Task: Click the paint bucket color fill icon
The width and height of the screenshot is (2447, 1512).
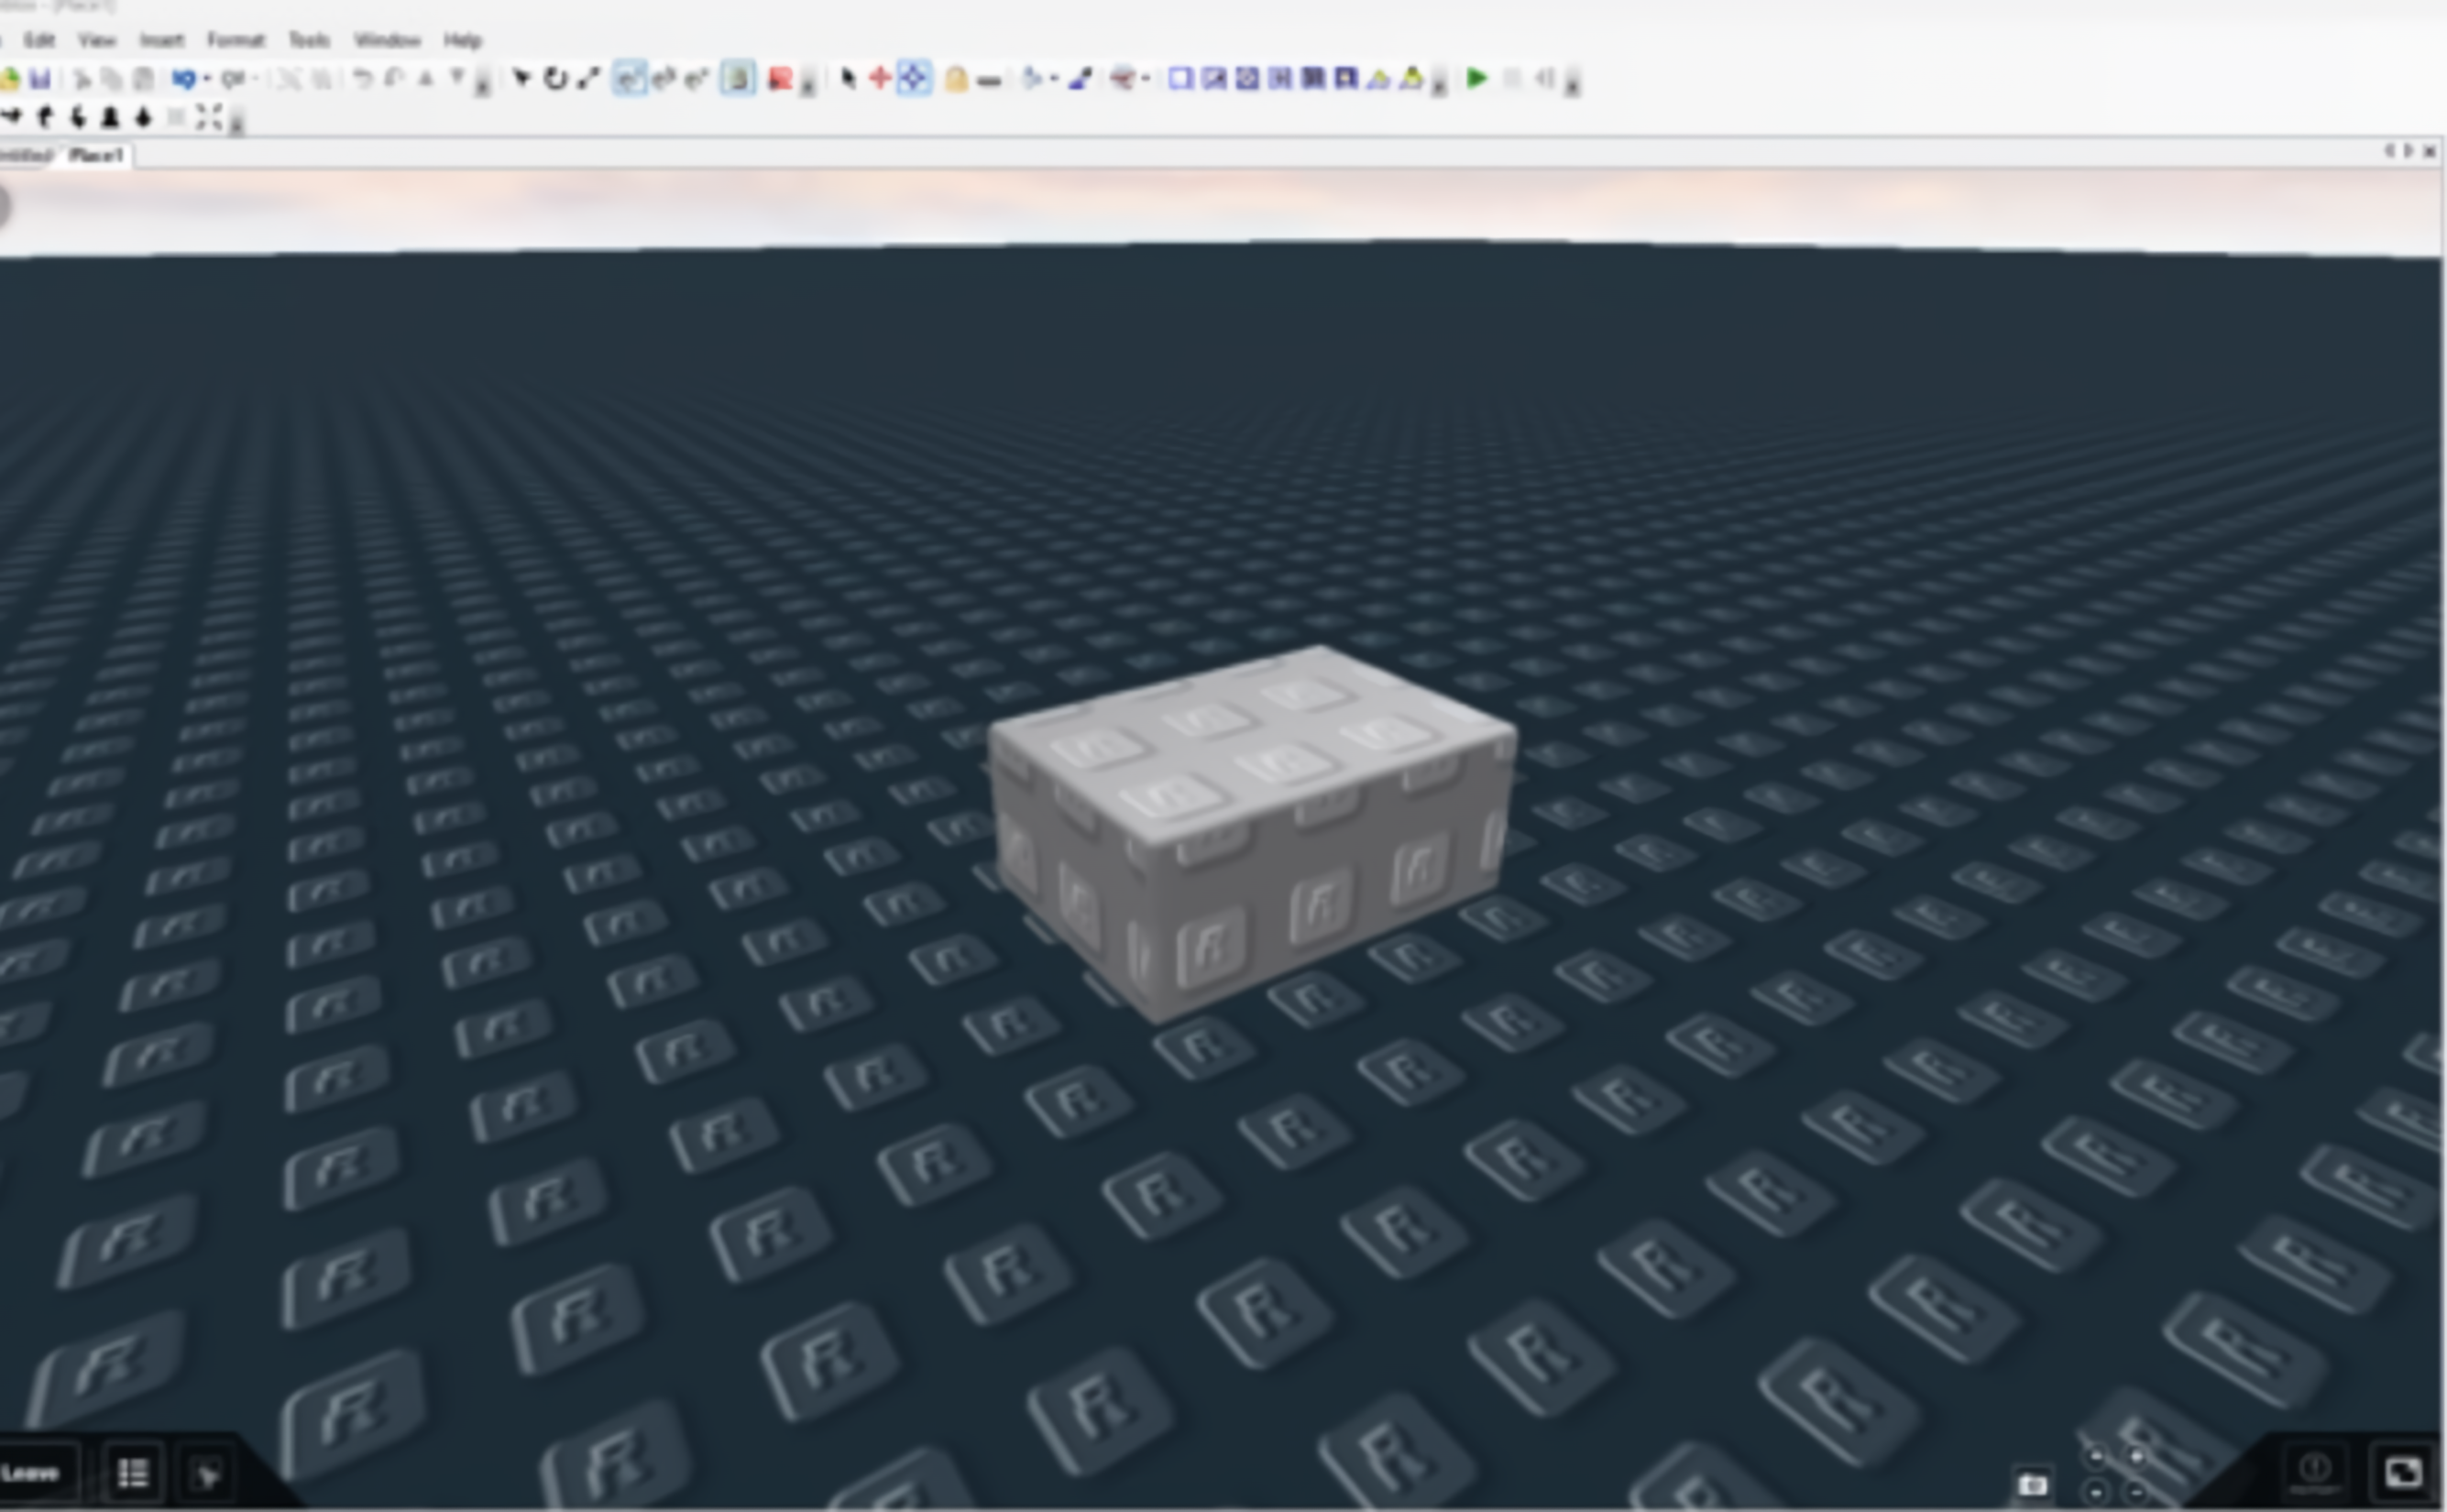Action: (x=1032, y=78)
